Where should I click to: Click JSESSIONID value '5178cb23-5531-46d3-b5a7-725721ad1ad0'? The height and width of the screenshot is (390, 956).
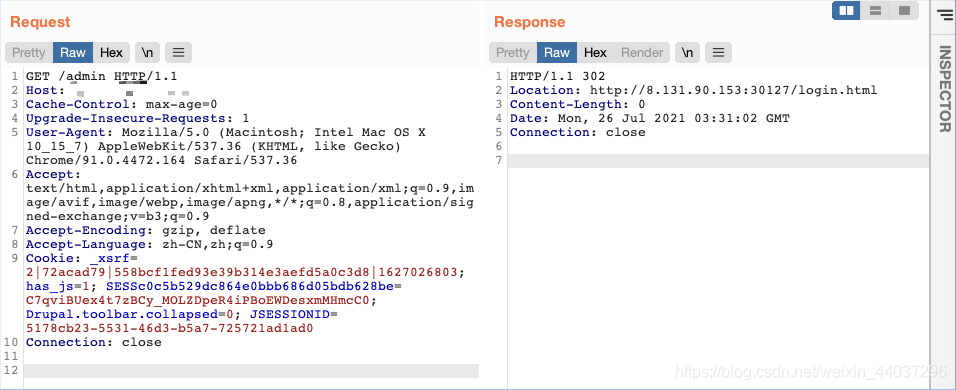(169, 328)
